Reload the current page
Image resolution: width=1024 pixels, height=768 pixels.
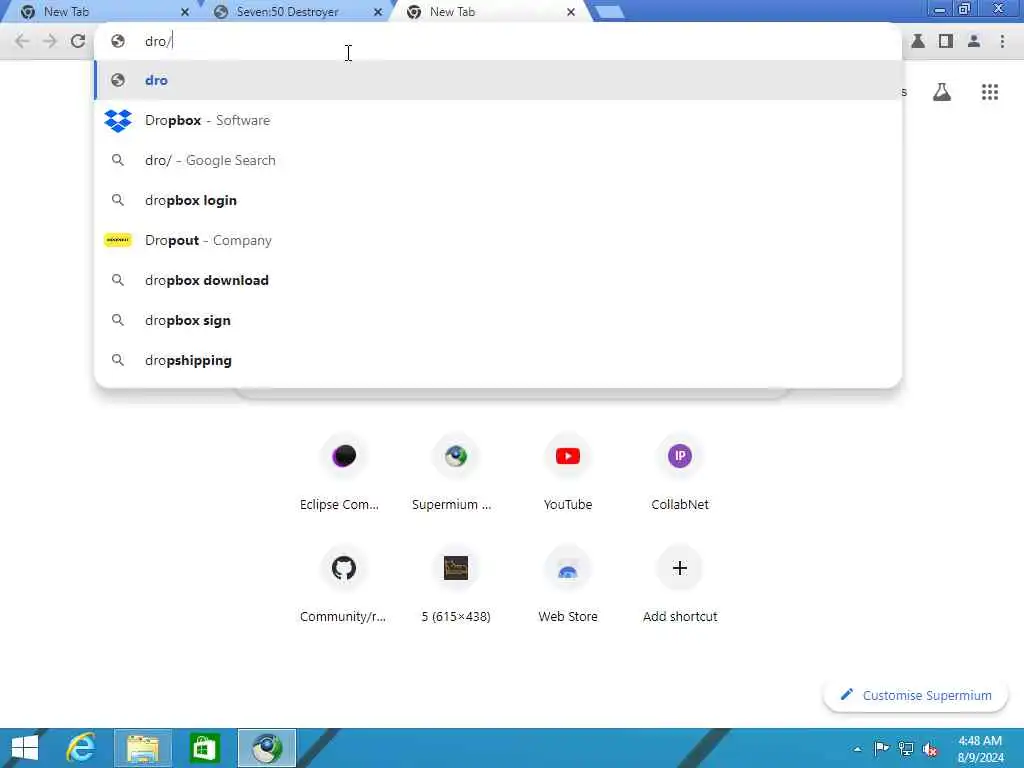pyautogui.click(x=78, y=41)
